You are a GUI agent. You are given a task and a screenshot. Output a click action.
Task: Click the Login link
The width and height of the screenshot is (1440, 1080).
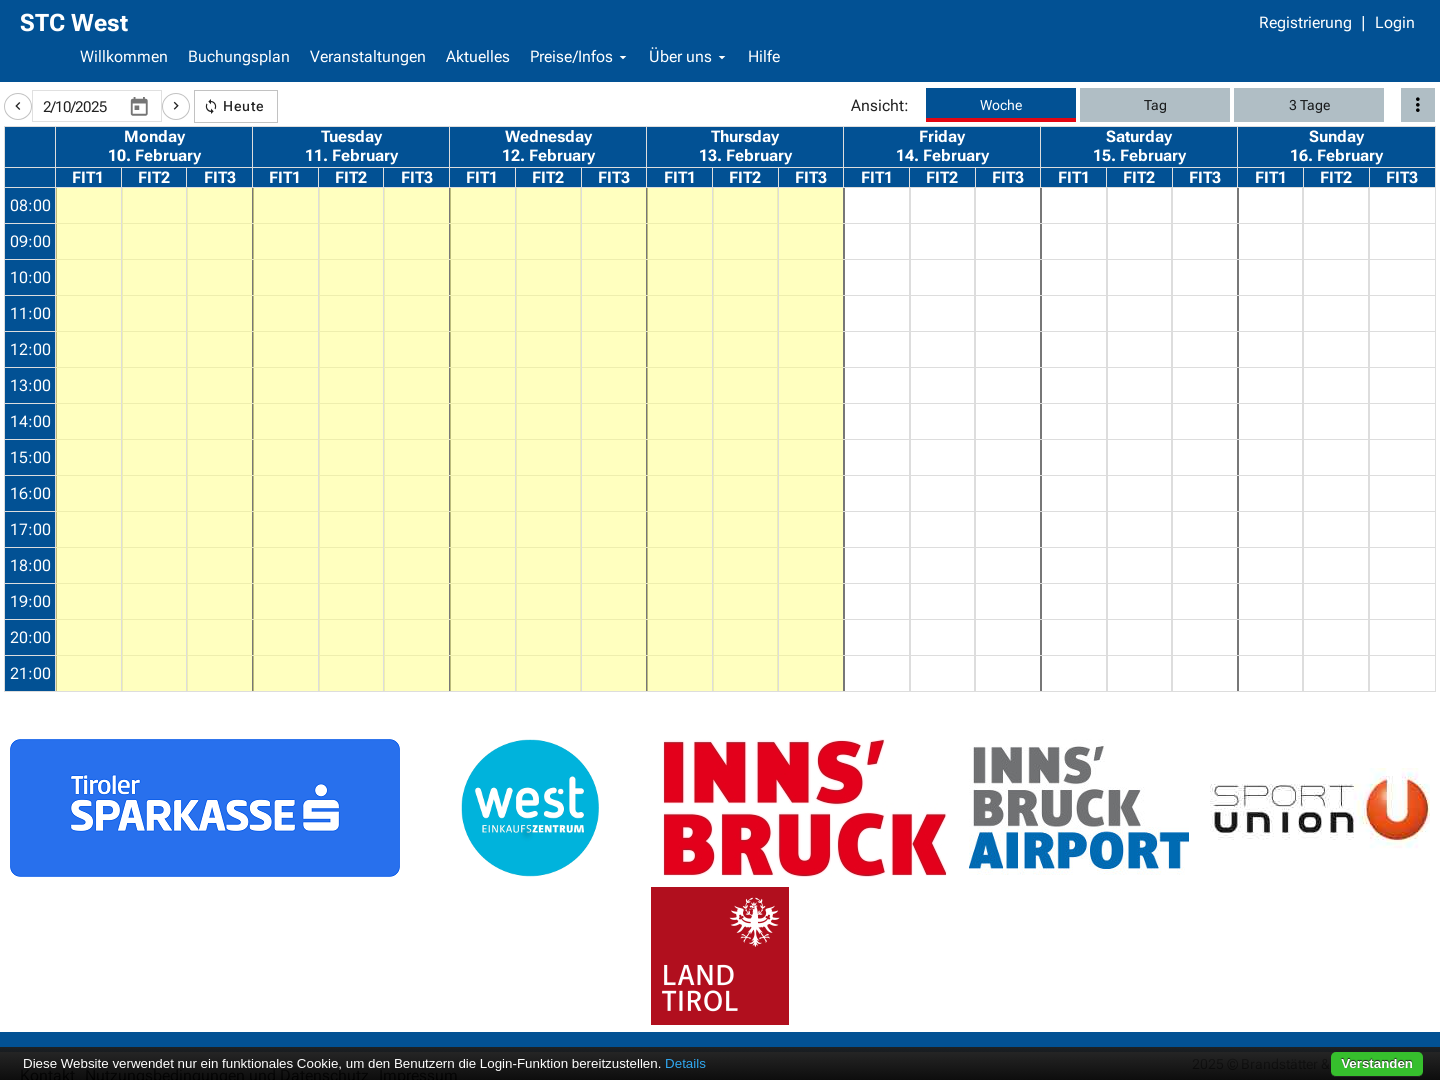[x=1395, y=23]
